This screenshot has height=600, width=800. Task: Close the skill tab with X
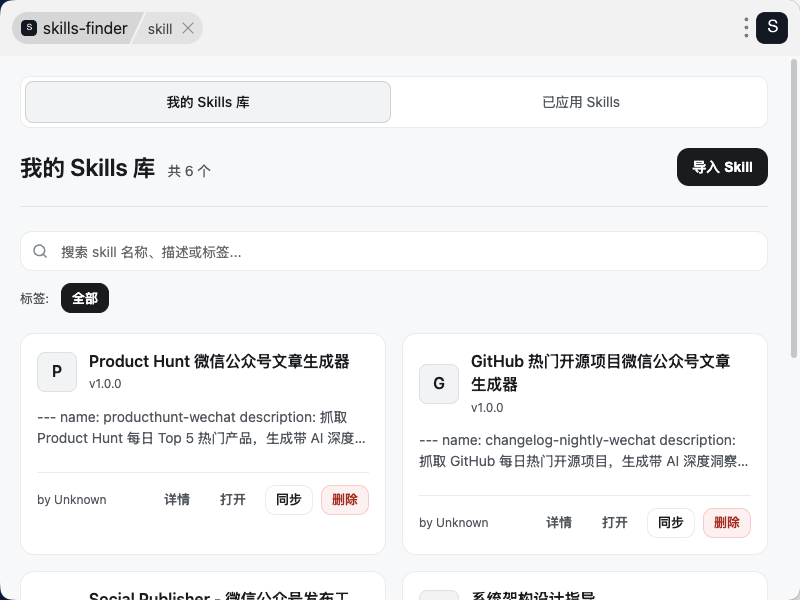pyautogui.click(x=188, y=28)
